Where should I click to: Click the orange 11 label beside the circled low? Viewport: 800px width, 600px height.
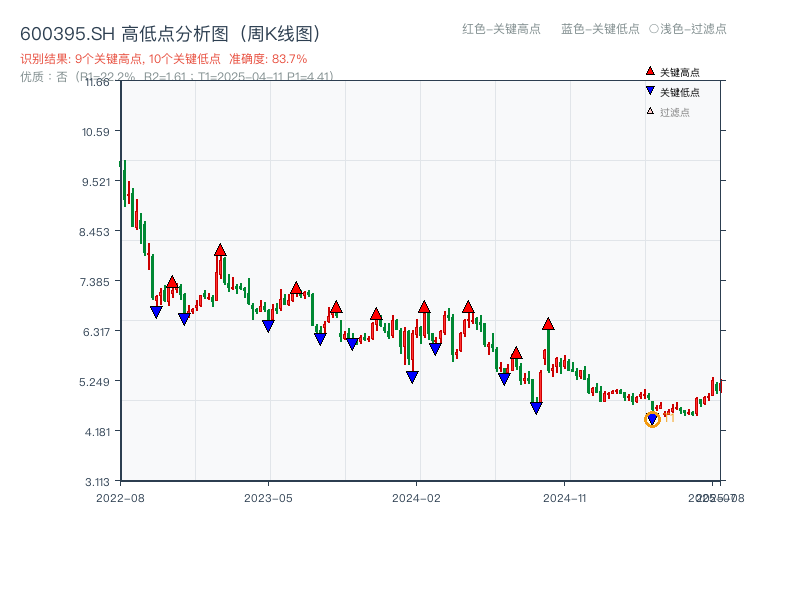click(x=669, y=418)
